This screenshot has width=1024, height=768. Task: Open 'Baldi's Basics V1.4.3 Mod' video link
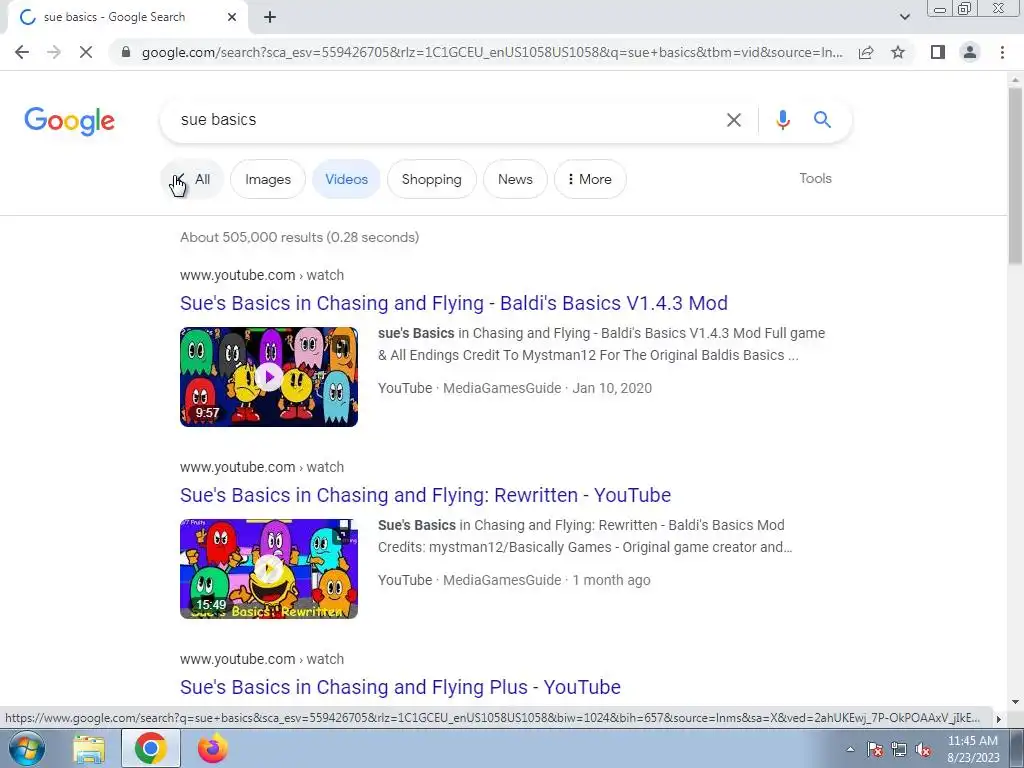coord(454,303)
